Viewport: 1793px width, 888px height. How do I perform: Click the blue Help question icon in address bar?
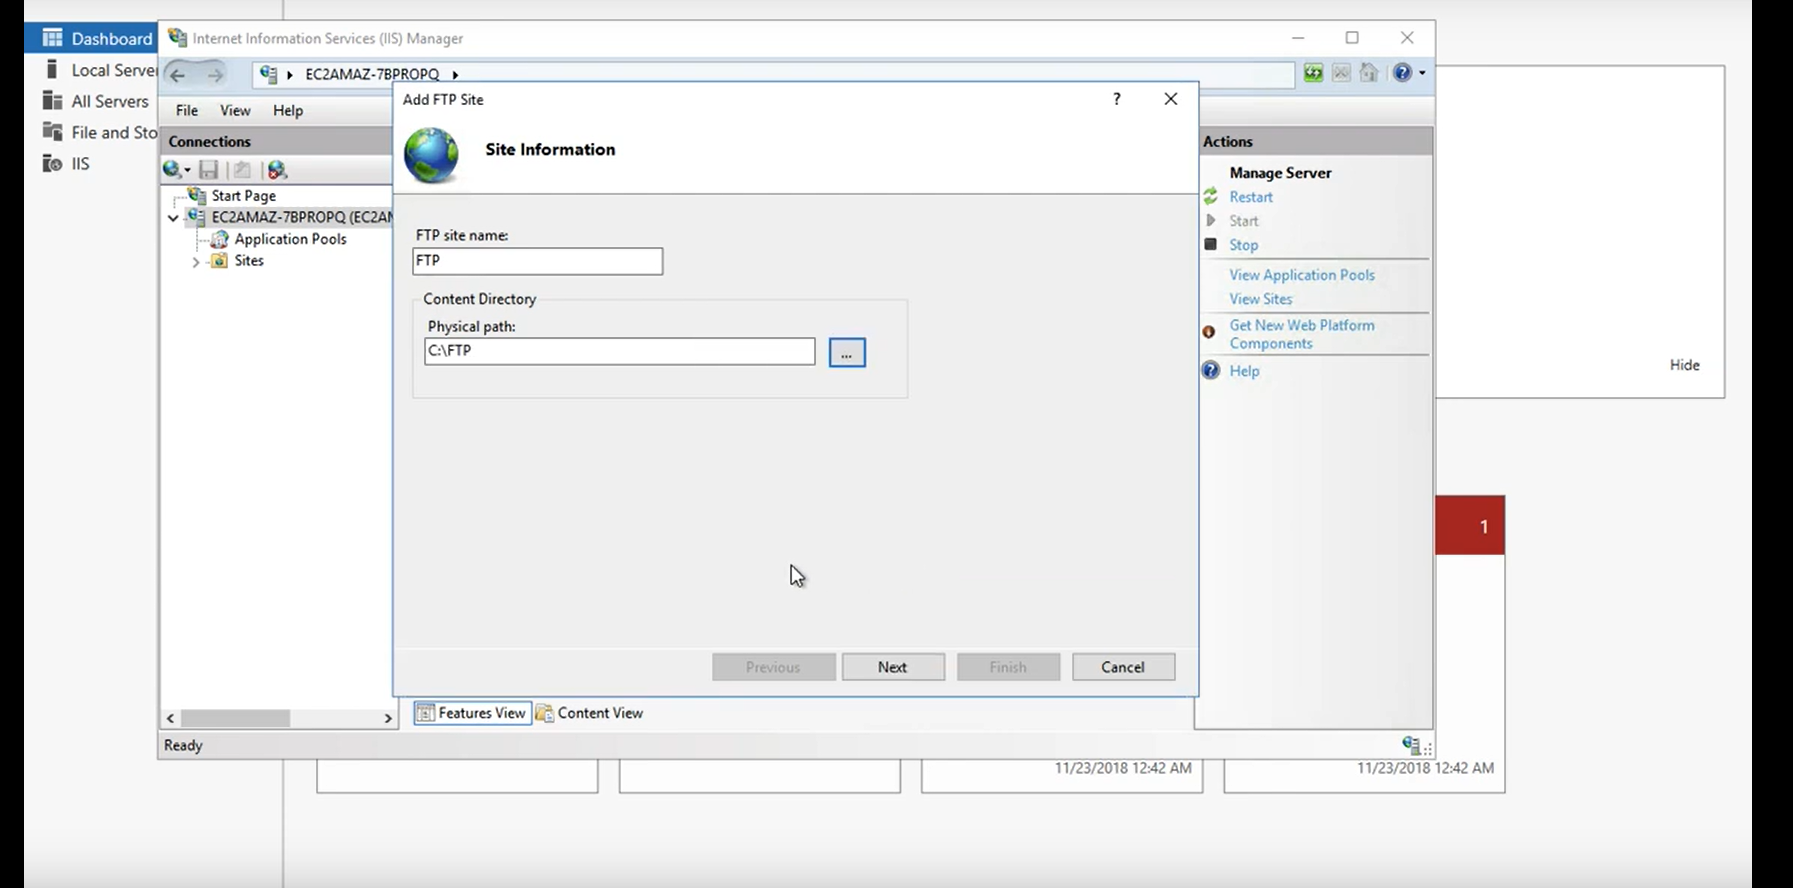(1403, 72)
